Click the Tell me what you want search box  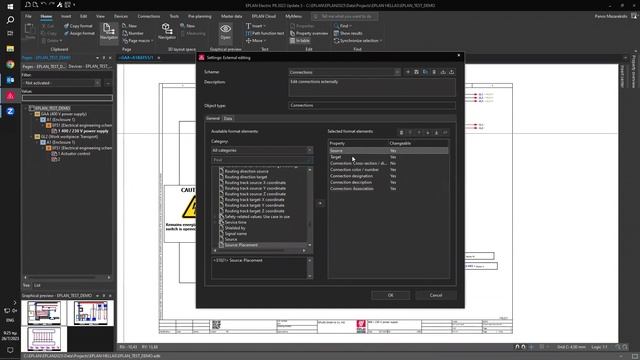(x=345, y=16)
